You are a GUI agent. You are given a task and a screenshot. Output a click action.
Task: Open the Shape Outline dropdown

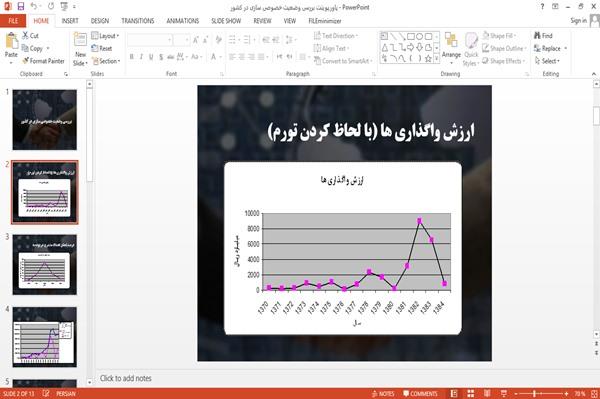(504, 48)
